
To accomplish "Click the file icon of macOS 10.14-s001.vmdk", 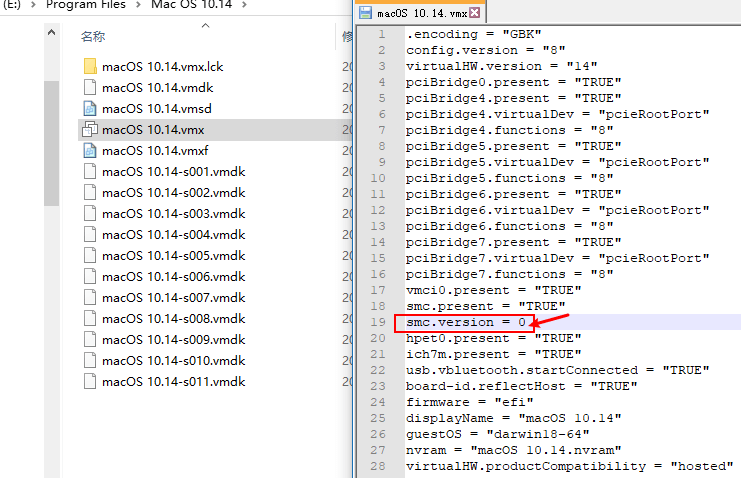I will coord(90,171).
